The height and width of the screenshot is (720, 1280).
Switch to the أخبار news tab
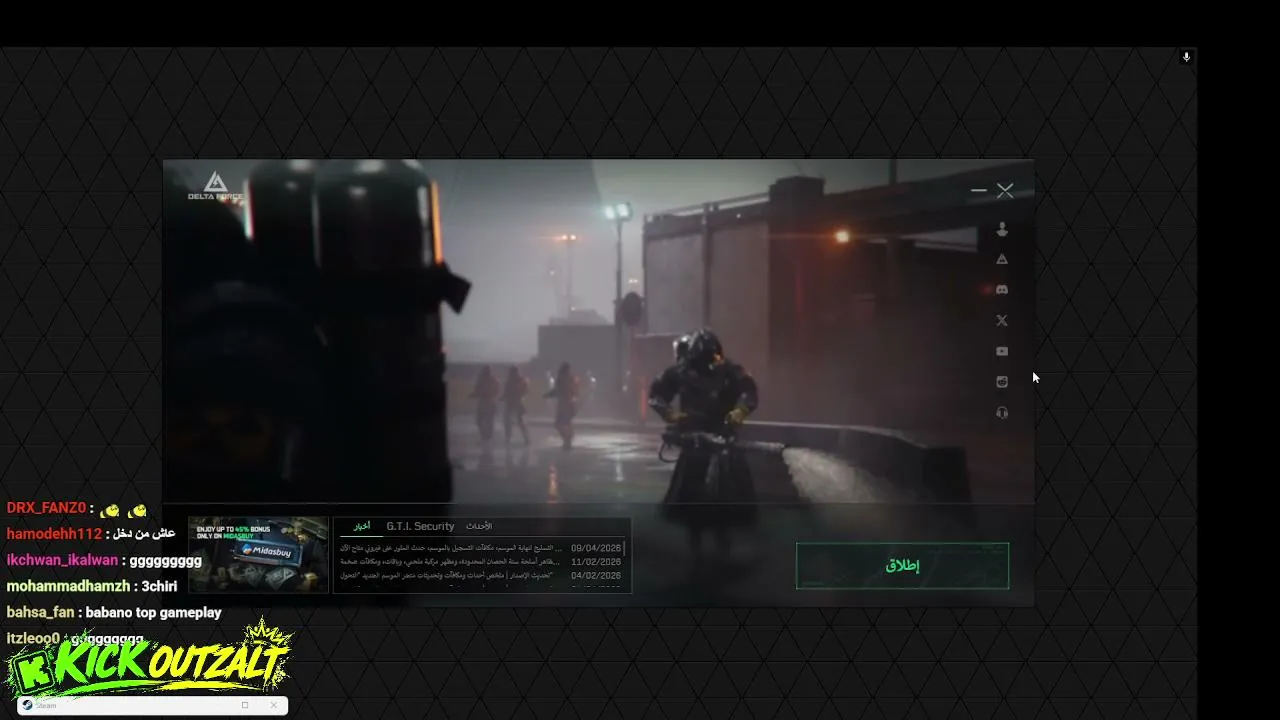pos(362,526)
